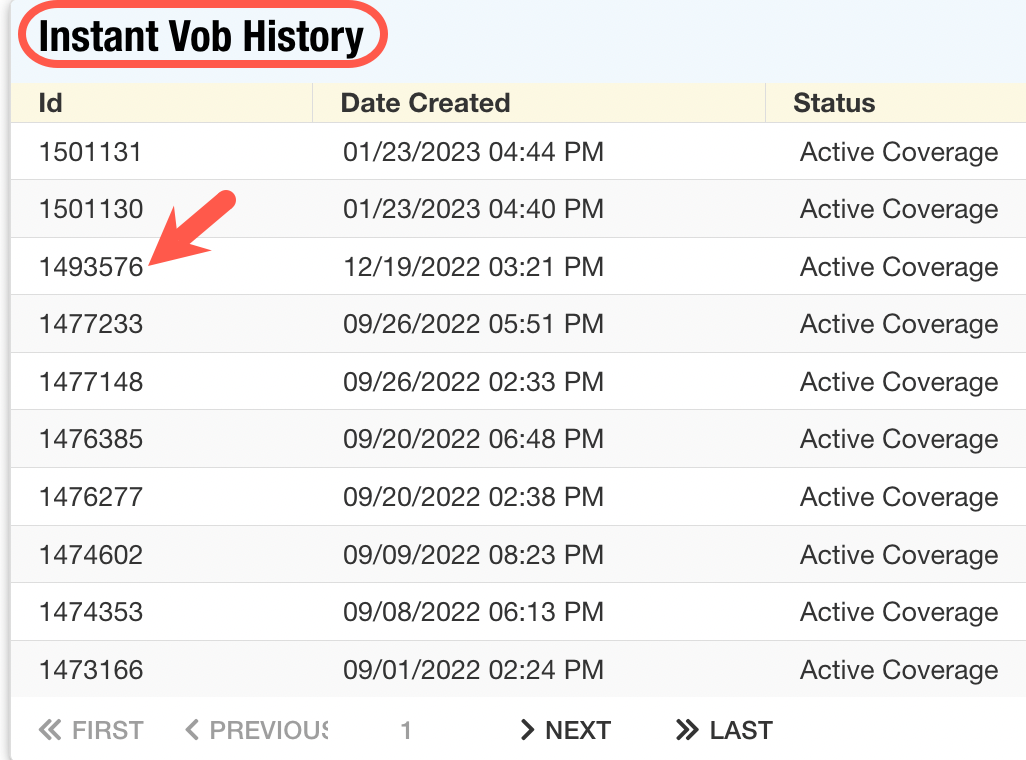Open VOB record 1476277
The height and width of the screenshot is (760, 1026).
[x=91, y=497]
